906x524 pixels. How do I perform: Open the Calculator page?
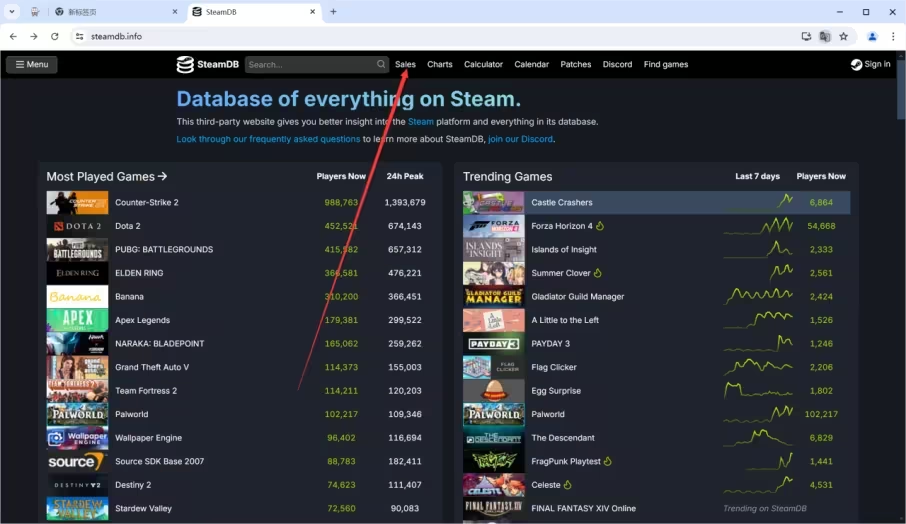(x=483, y=64)
